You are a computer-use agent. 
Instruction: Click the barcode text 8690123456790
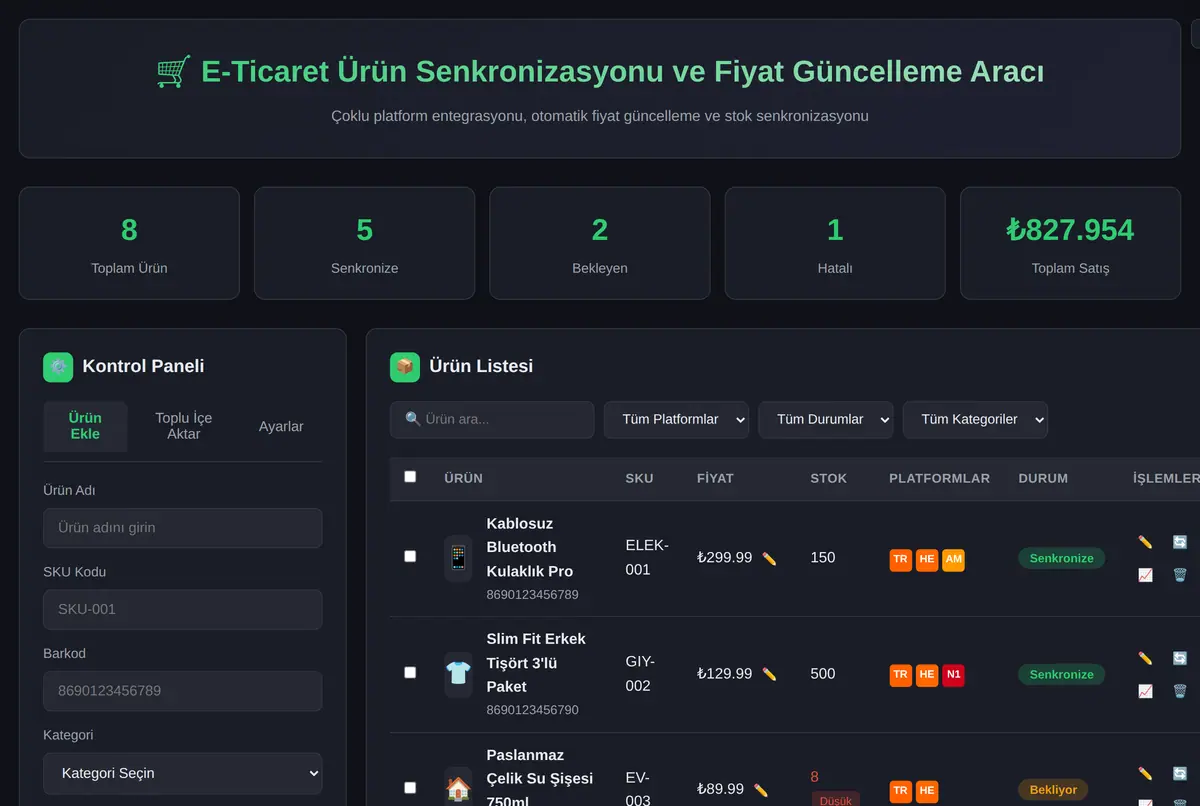click(x=533, y=710)
